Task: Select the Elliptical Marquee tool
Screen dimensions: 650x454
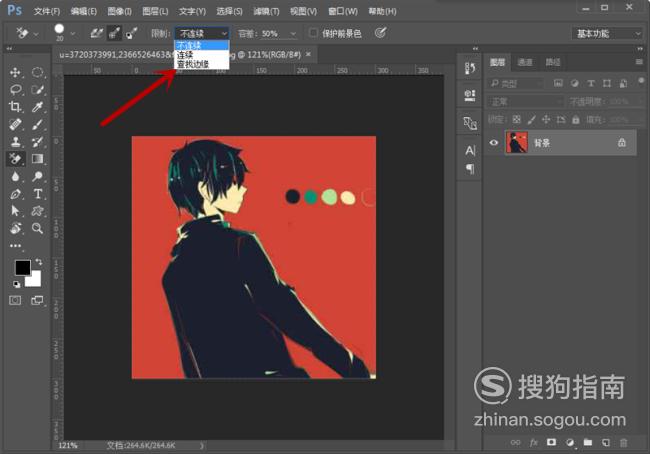Action: (x=37, y=73)
